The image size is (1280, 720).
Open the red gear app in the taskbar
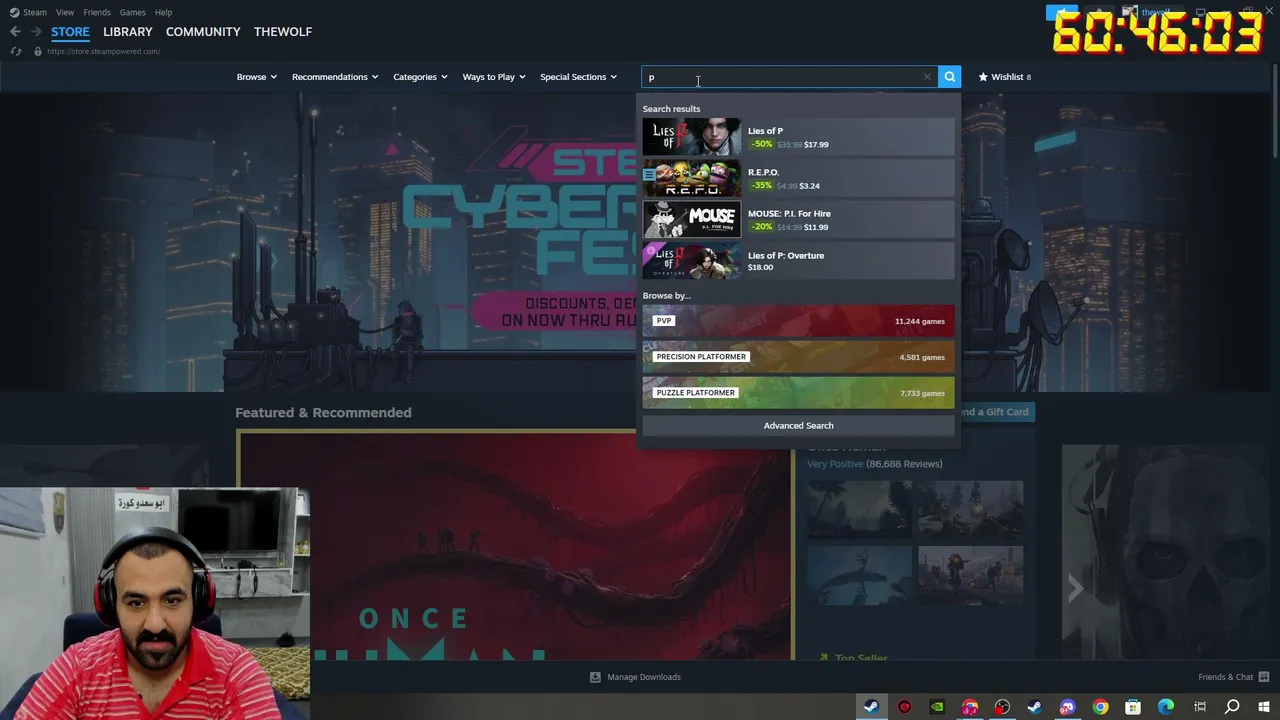pos(904,707)
